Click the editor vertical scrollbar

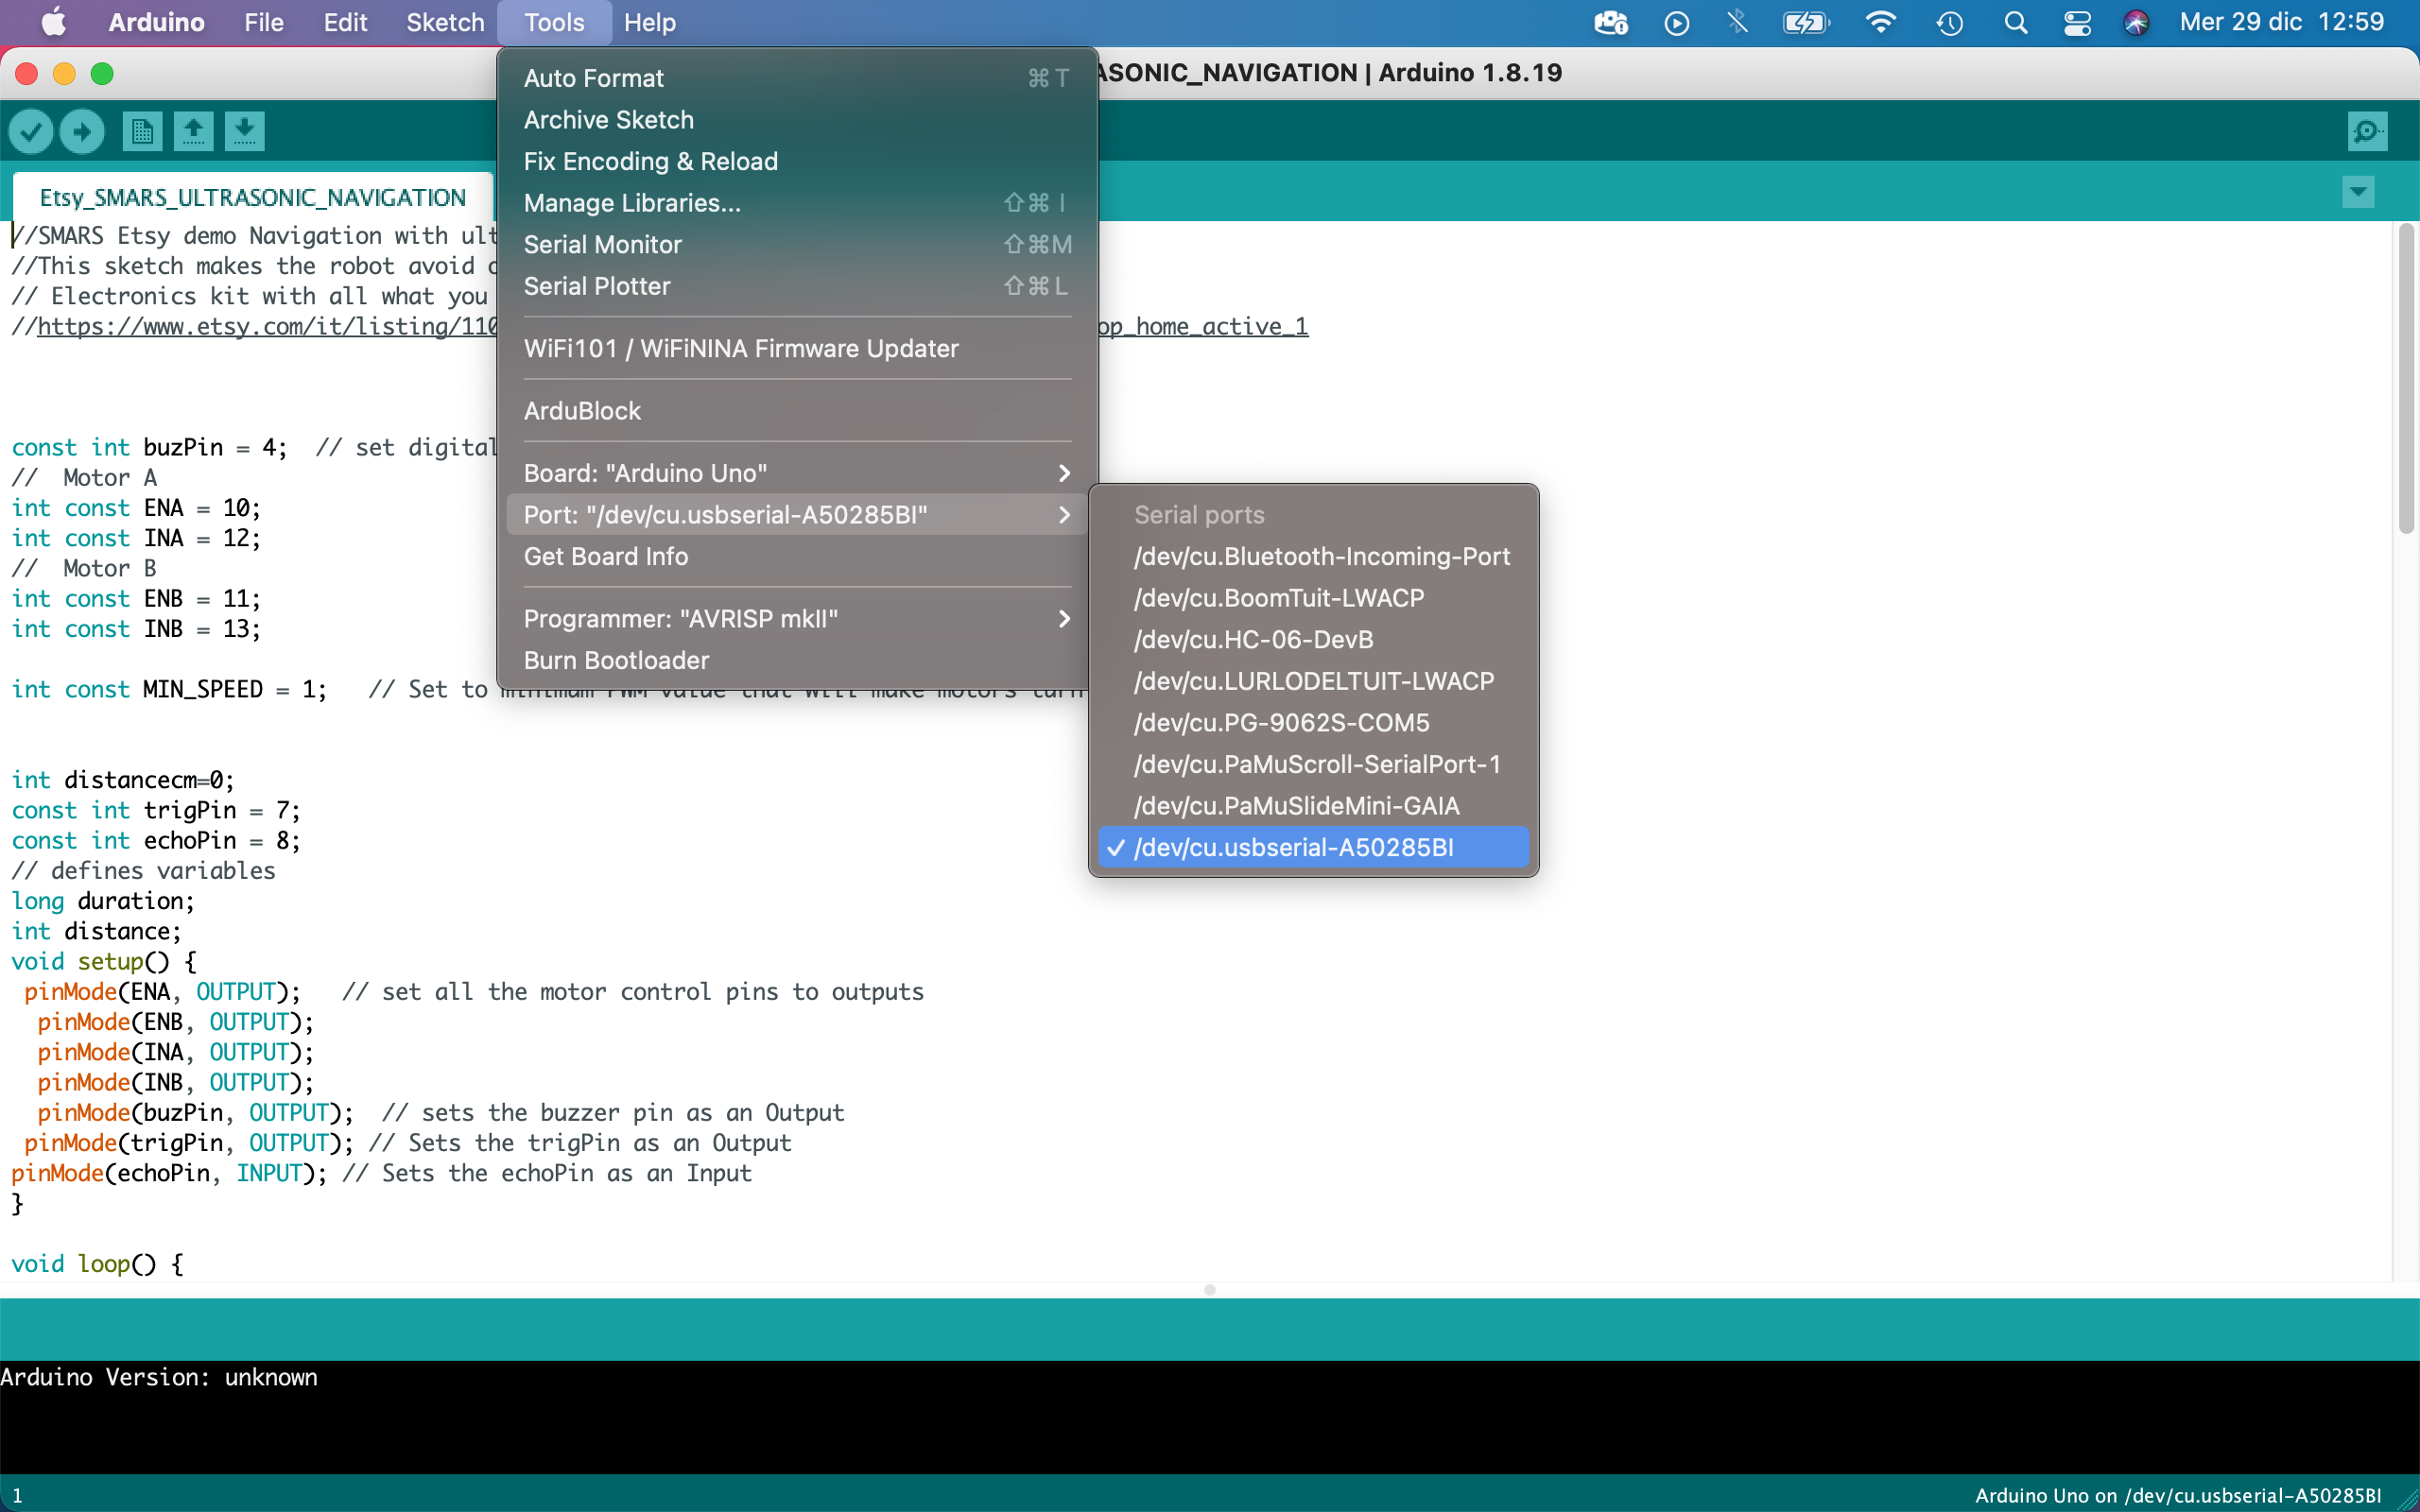(2406, 380)
